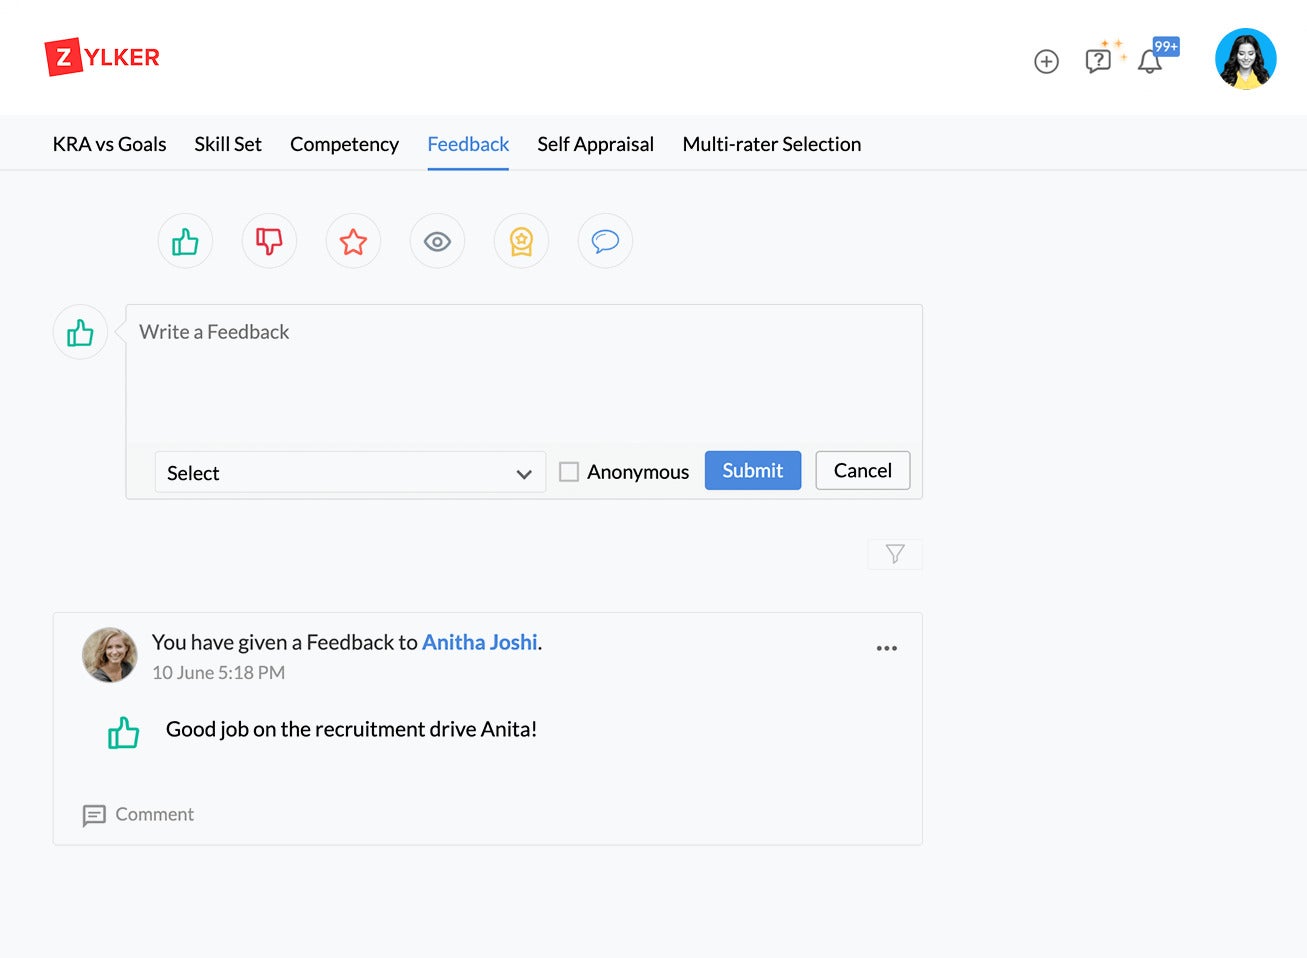1307x958 pixels.
Task: Toggle the eye feedback type icon
Action: click(437, 241)
